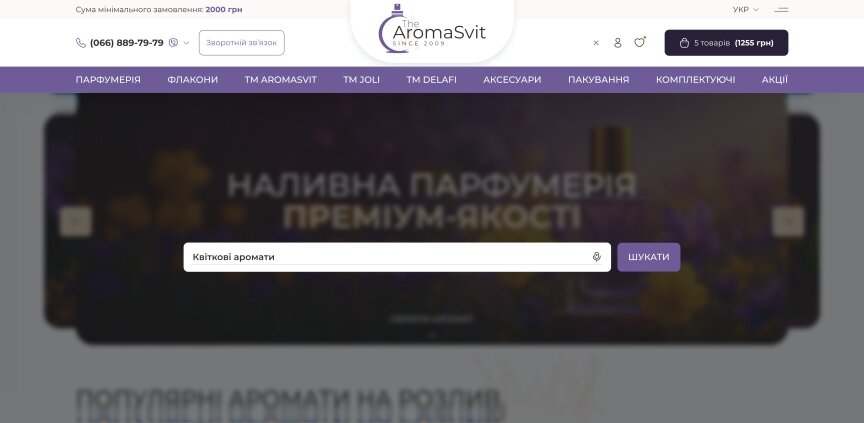The width and height of the screenshot is (864, 423).
Task: Open Viber chat icon beside phone number
Action: click(x=174, y=43)
